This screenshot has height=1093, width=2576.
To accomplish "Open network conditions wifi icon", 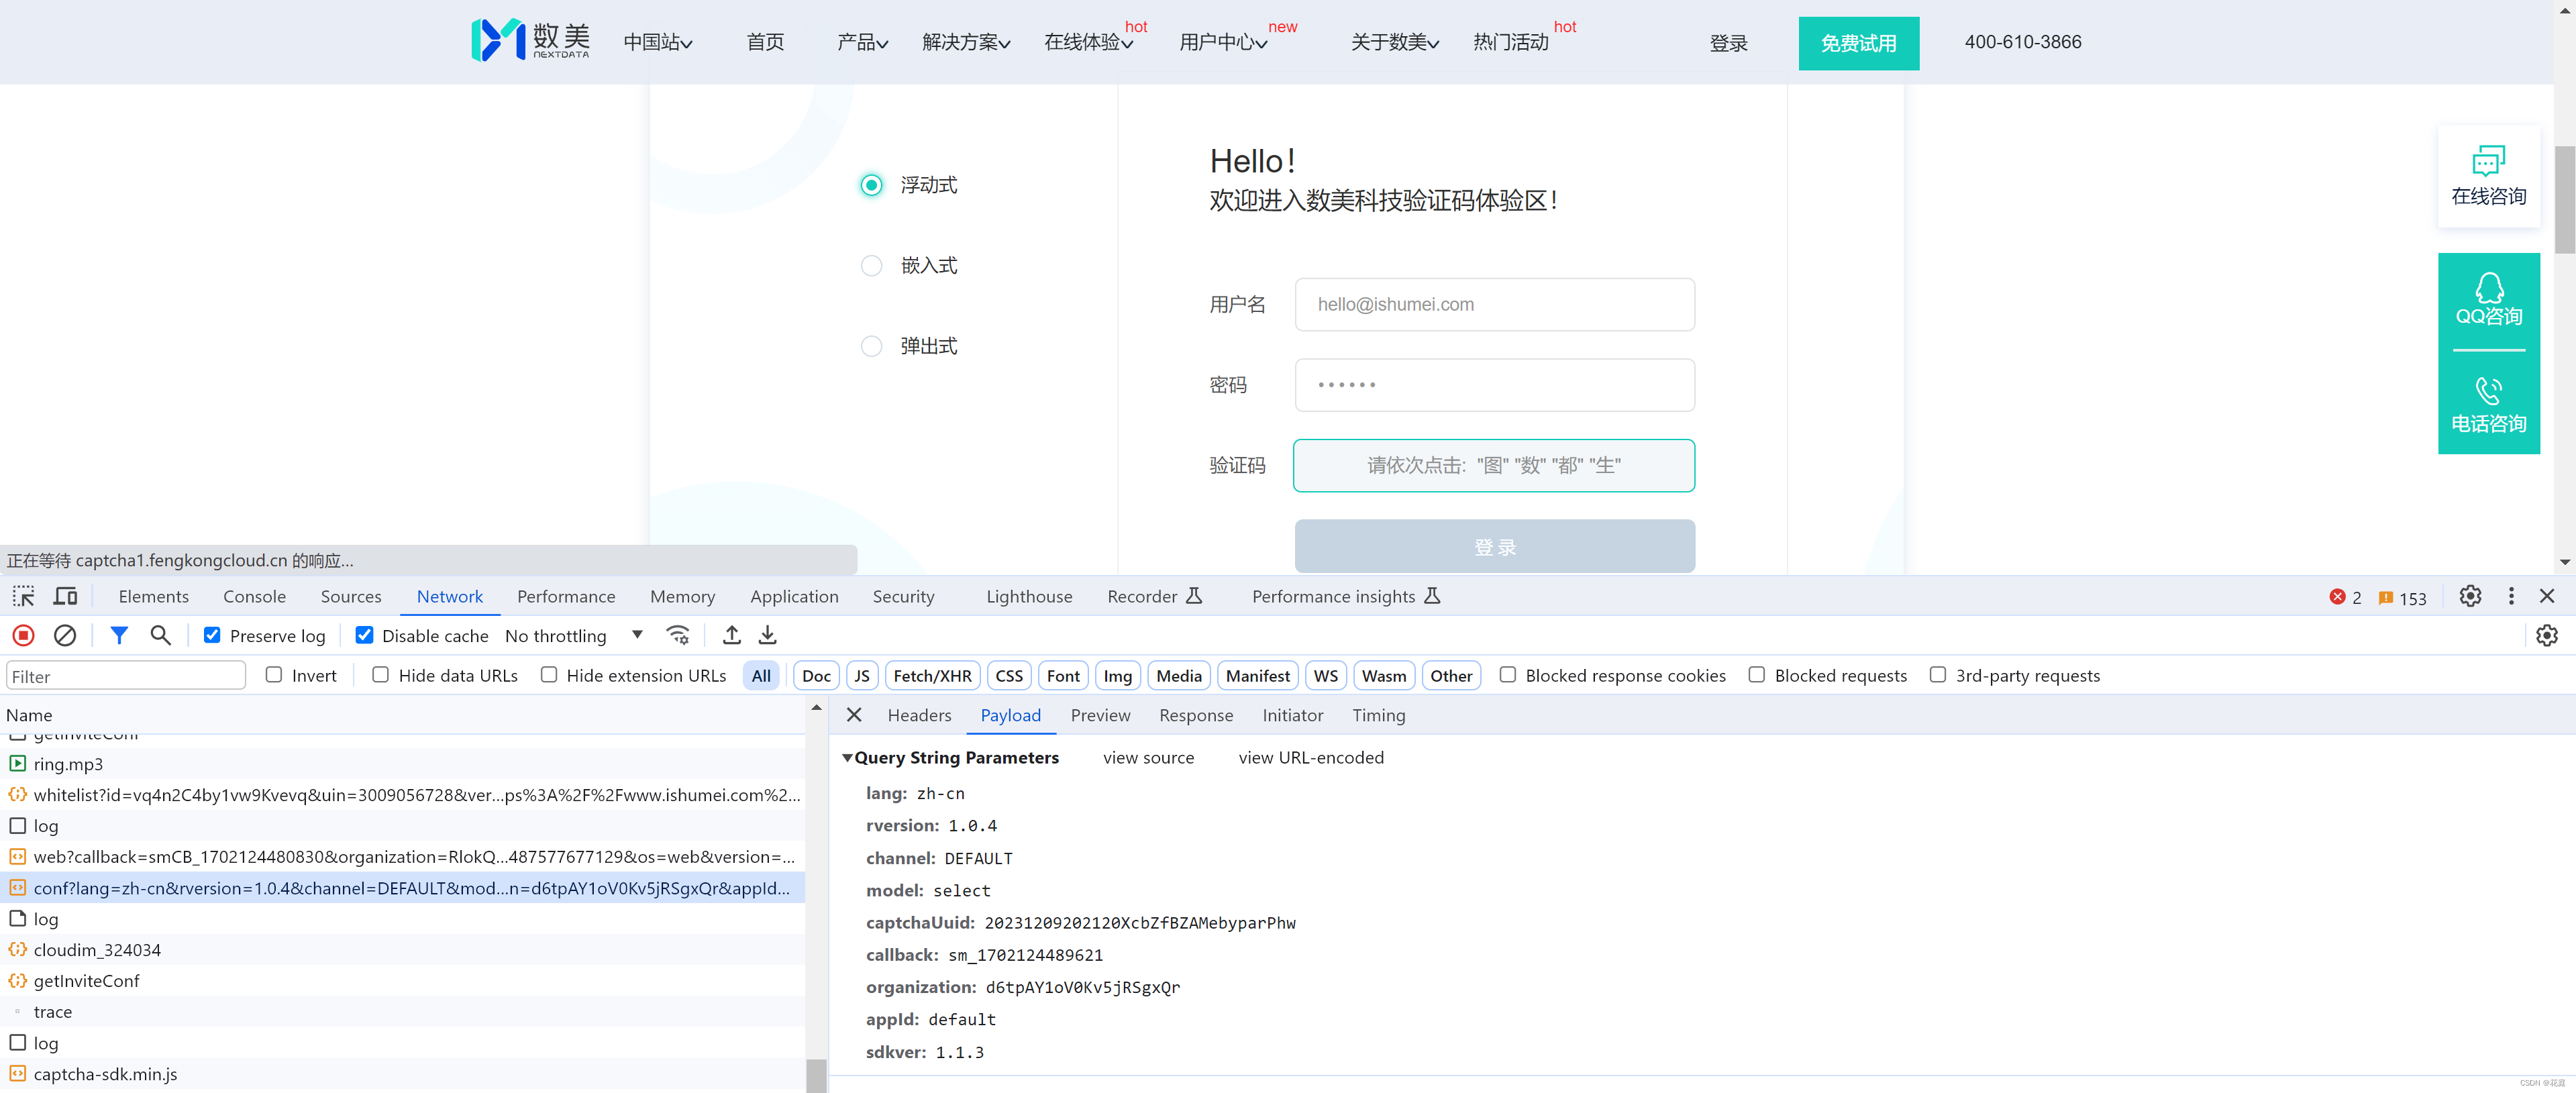I will pos(678,635).
